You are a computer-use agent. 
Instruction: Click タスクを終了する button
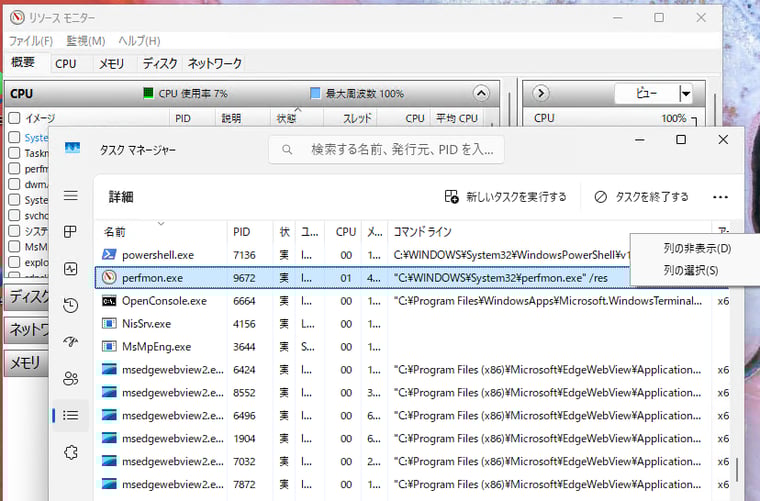642,197
